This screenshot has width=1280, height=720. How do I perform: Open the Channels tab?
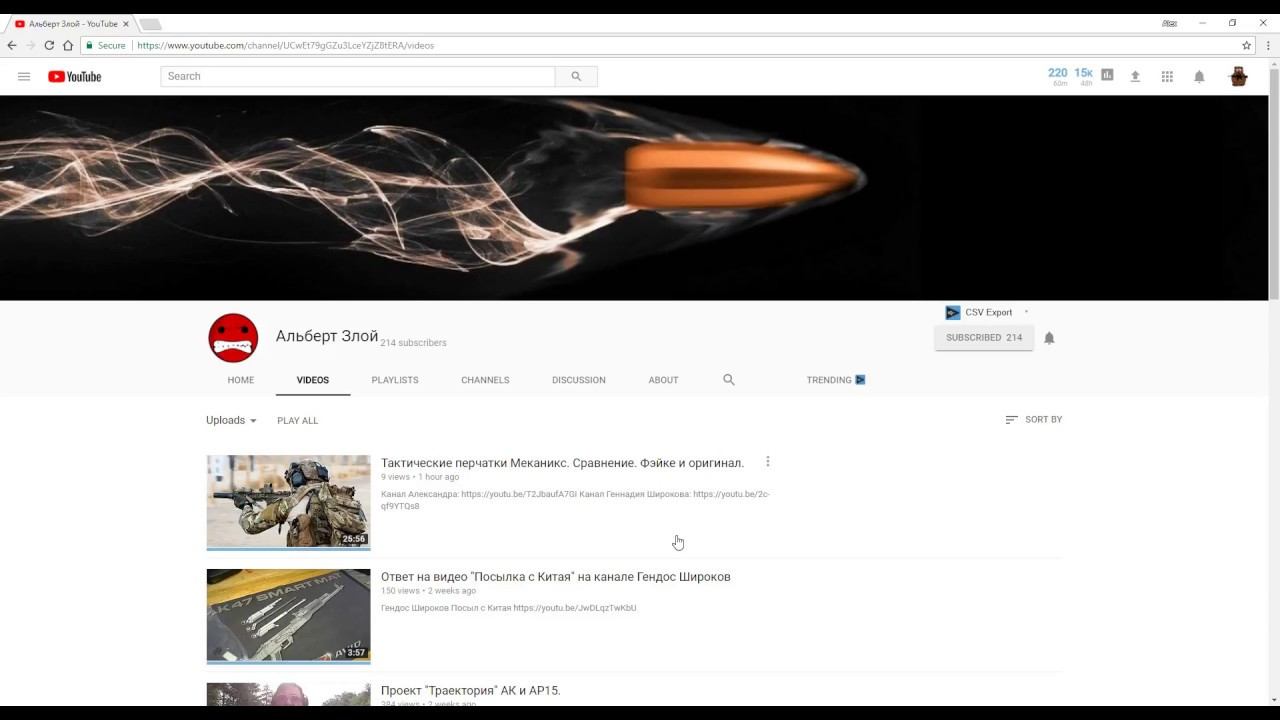pos(485,380)
